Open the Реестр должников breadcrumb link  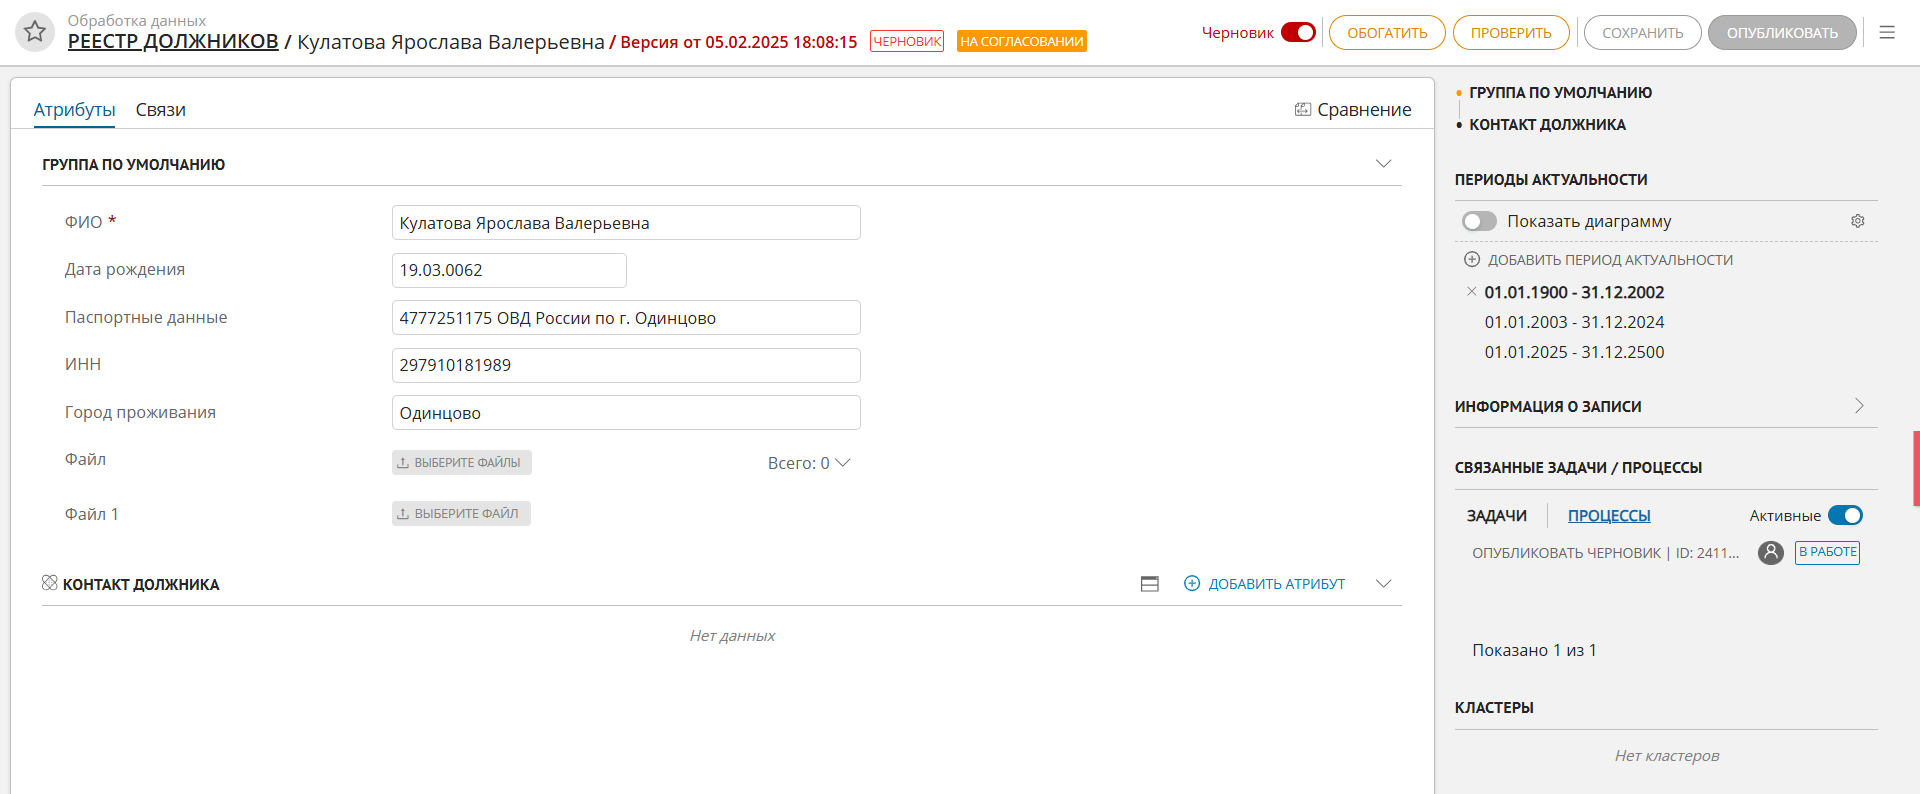coord(173,42)
